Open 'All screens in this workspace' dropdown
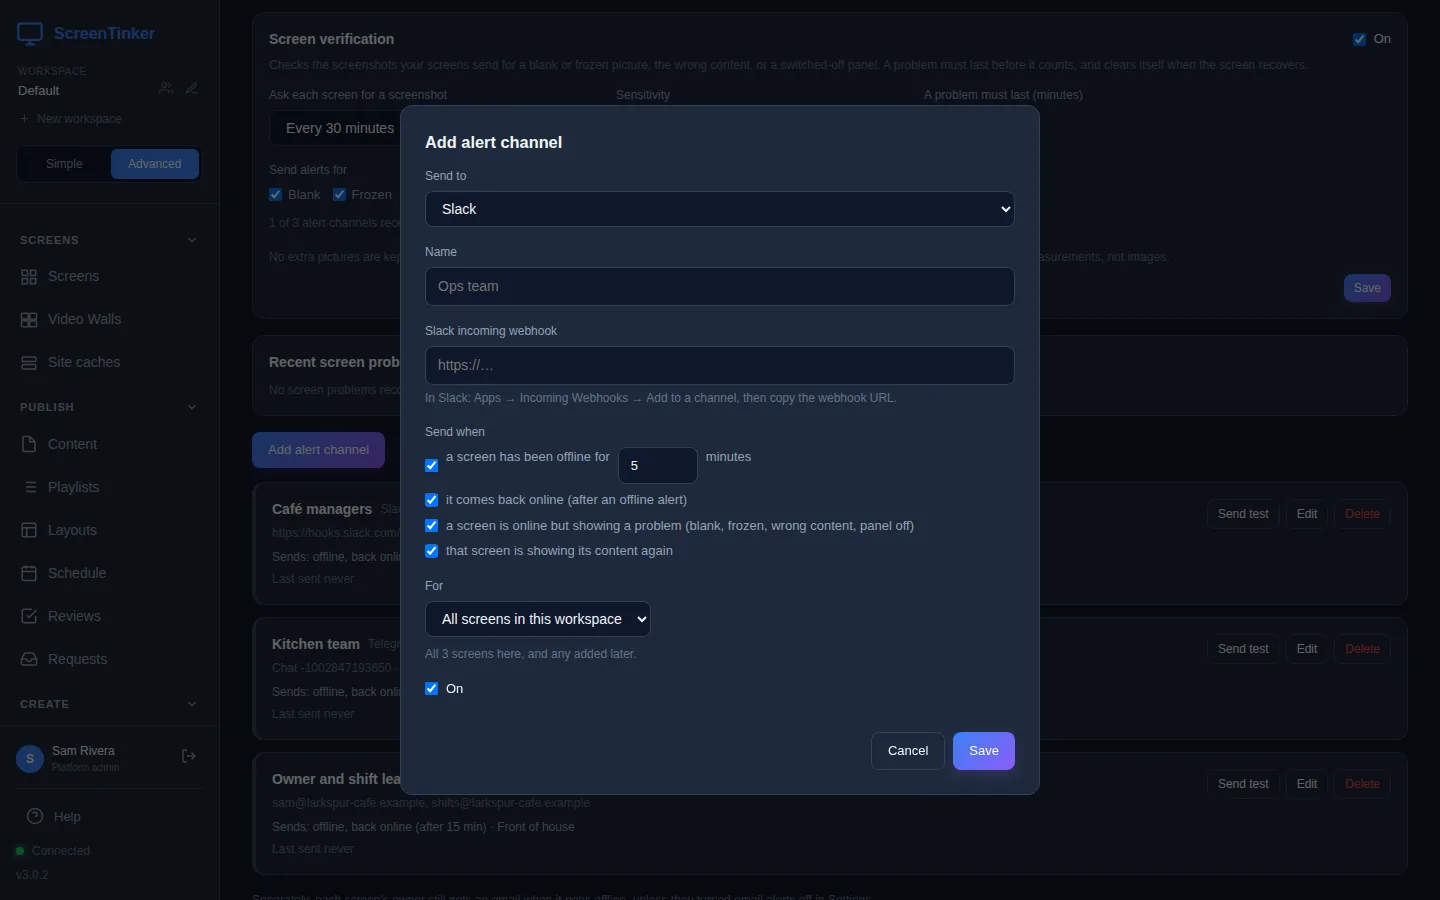The width and height of the screenshot is (1440, 900). [538, 619]
